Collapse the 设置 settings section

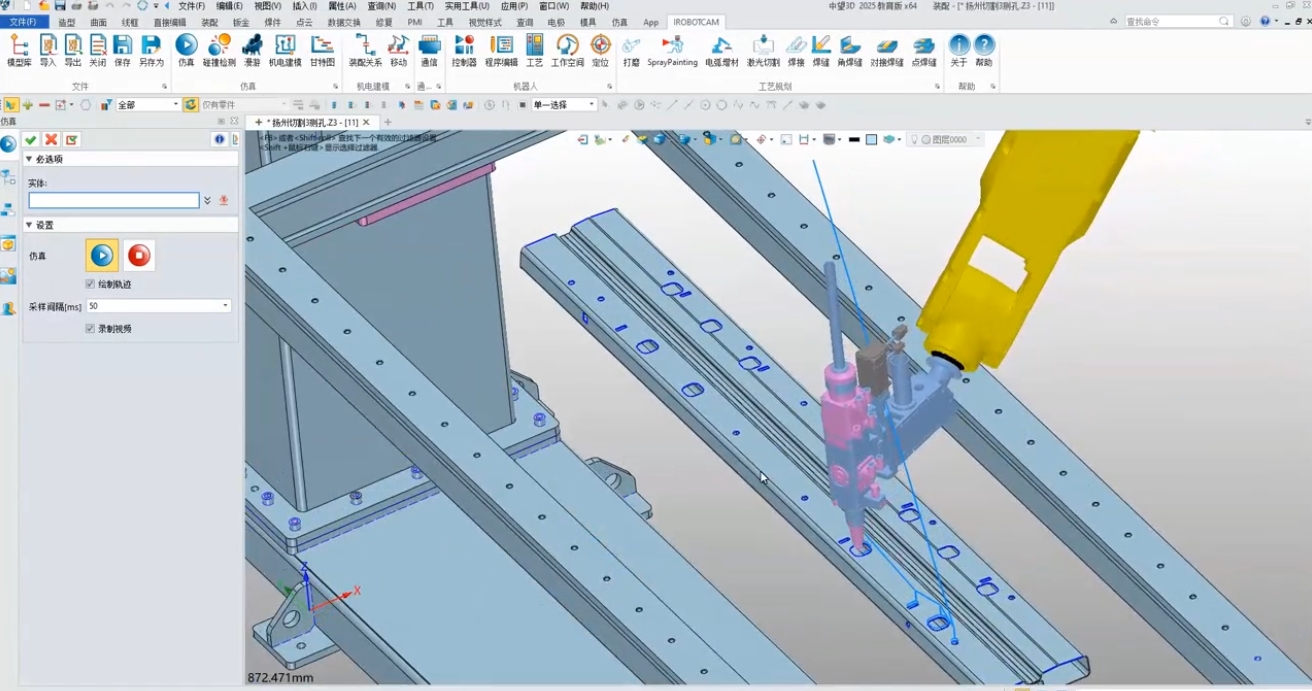pyautogui.click(x=29, y=225)
